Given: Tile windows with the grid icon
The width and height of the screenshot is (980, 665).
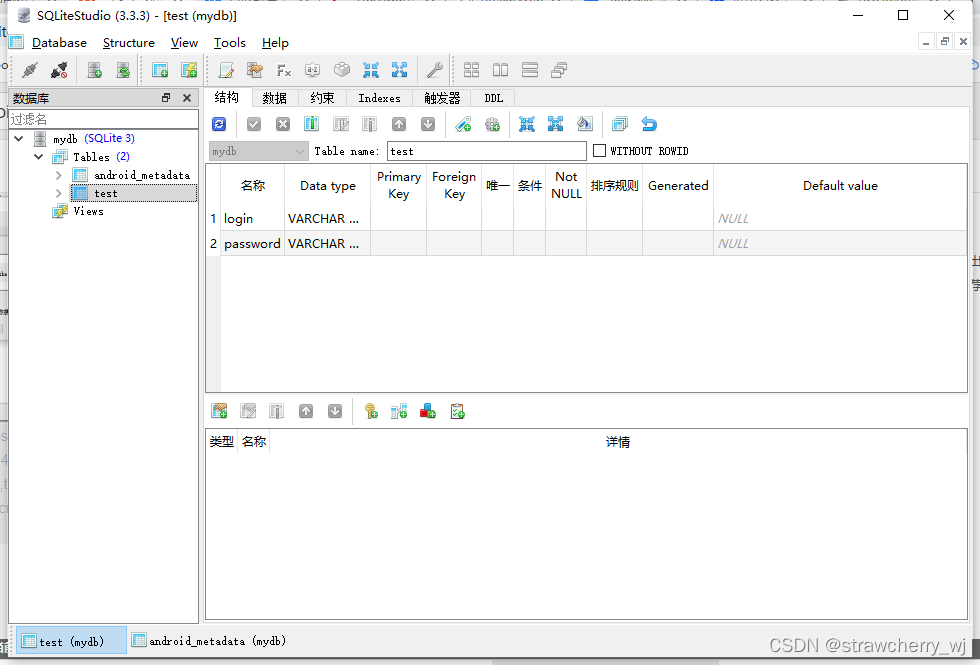Looking at the screenshot, I should [x=471, y=70].
